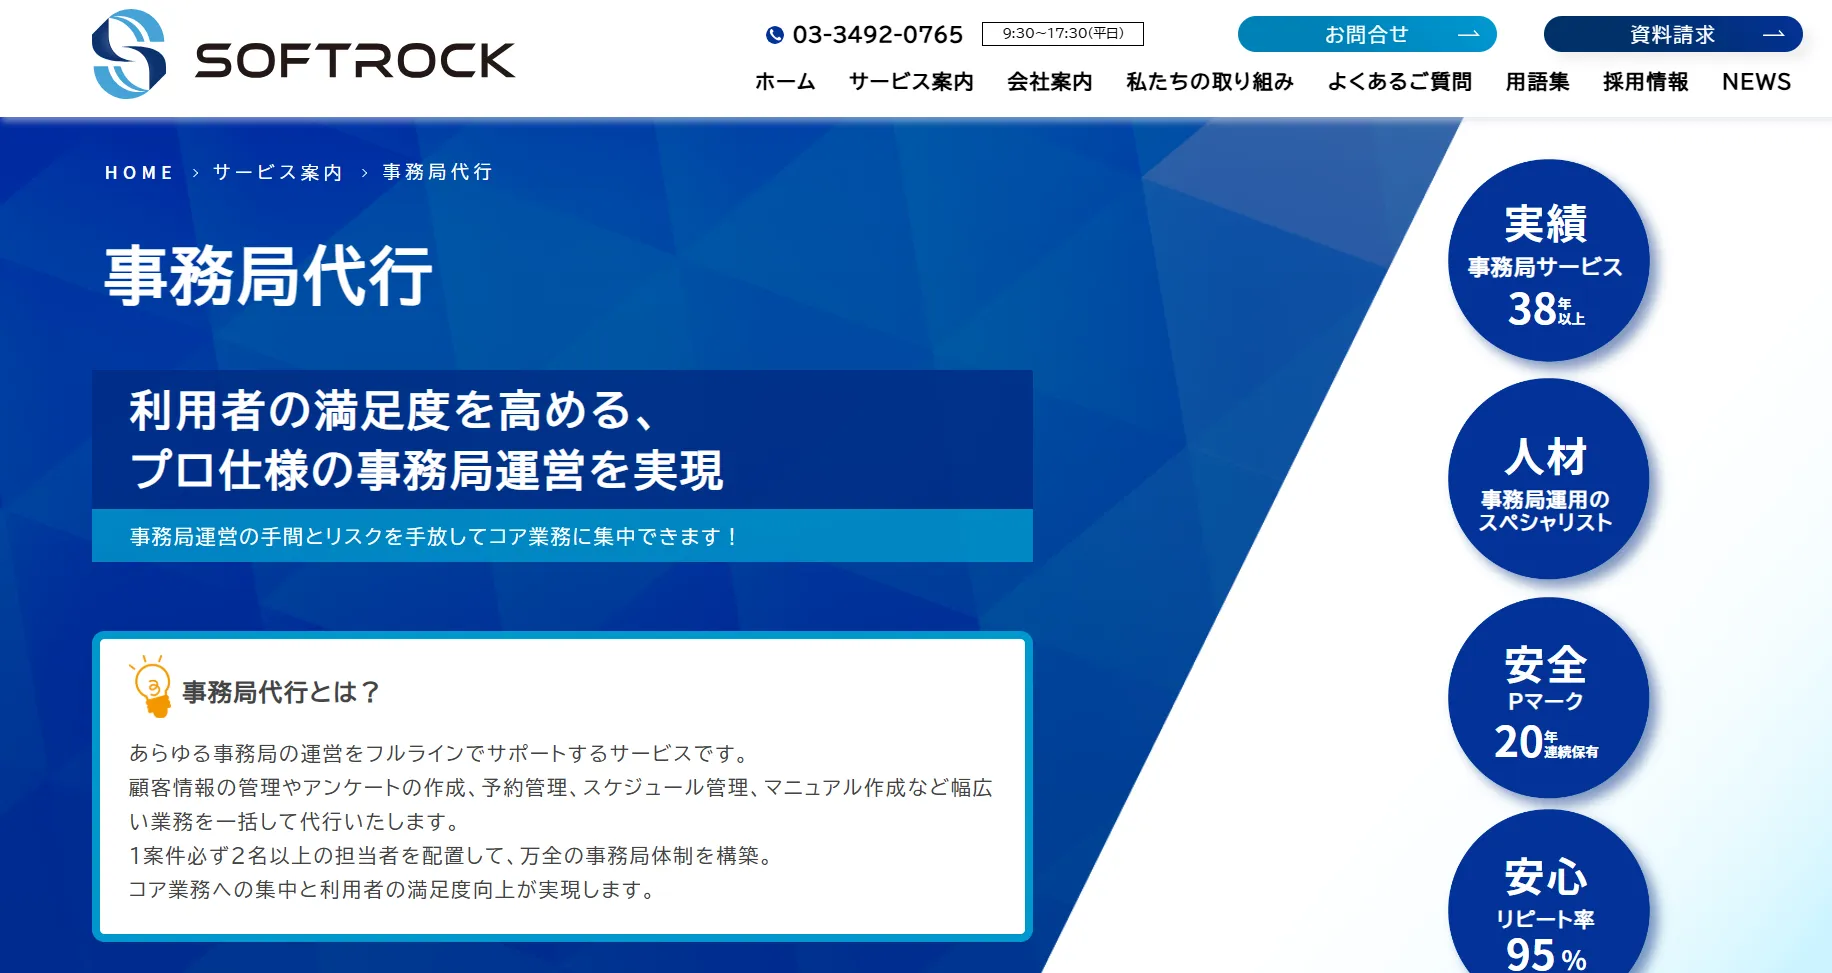The height and width of the screenshot is (973, 1832).
Task: Open the 採用情報 page
Action: tap(1643, 82)
